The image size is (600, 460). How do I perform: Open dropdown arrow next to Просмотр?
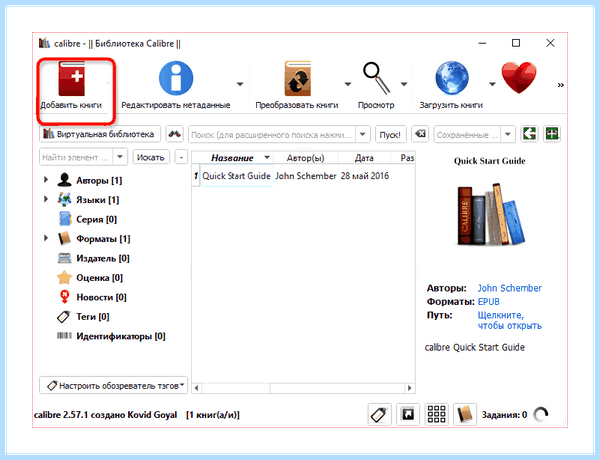[404, 84]
